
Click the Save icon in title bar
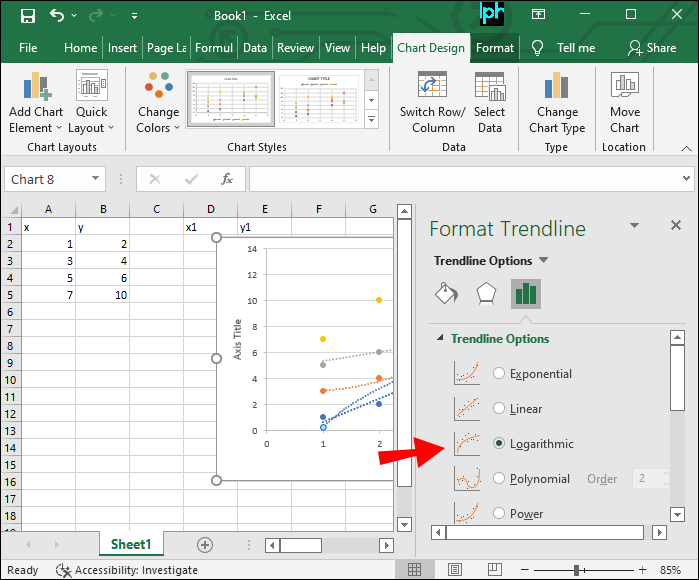(x=27, y=15)
